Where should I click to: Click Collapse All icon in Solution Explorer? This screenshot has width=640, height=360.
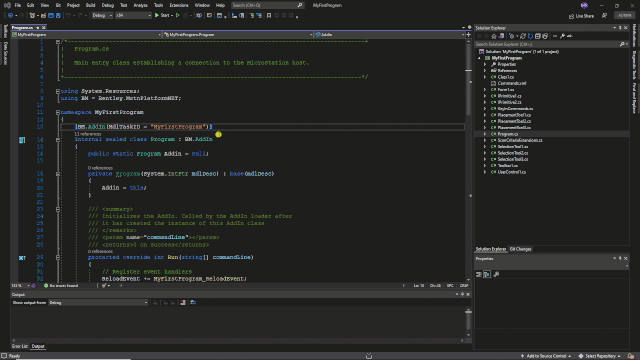point(538,36)
